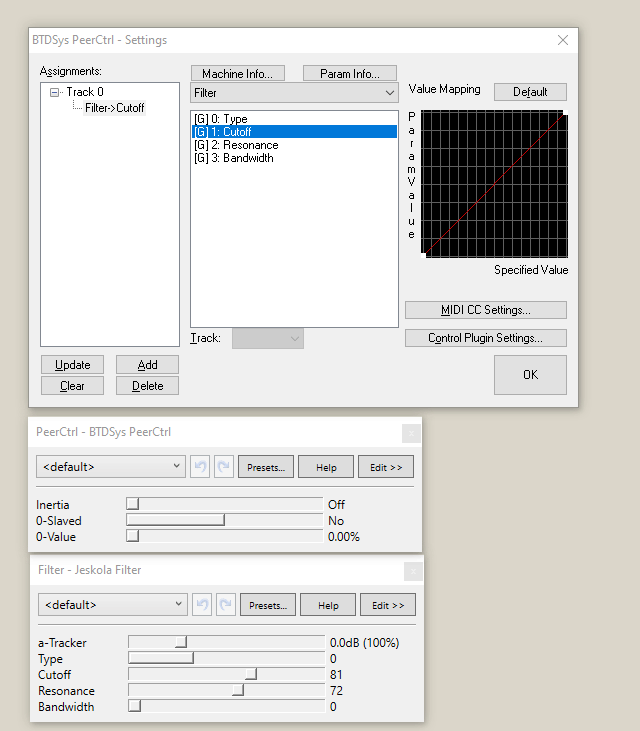Click the Machine Info... button
The image size is (640, 731).
pyautogui.click(x=238, y=73)
